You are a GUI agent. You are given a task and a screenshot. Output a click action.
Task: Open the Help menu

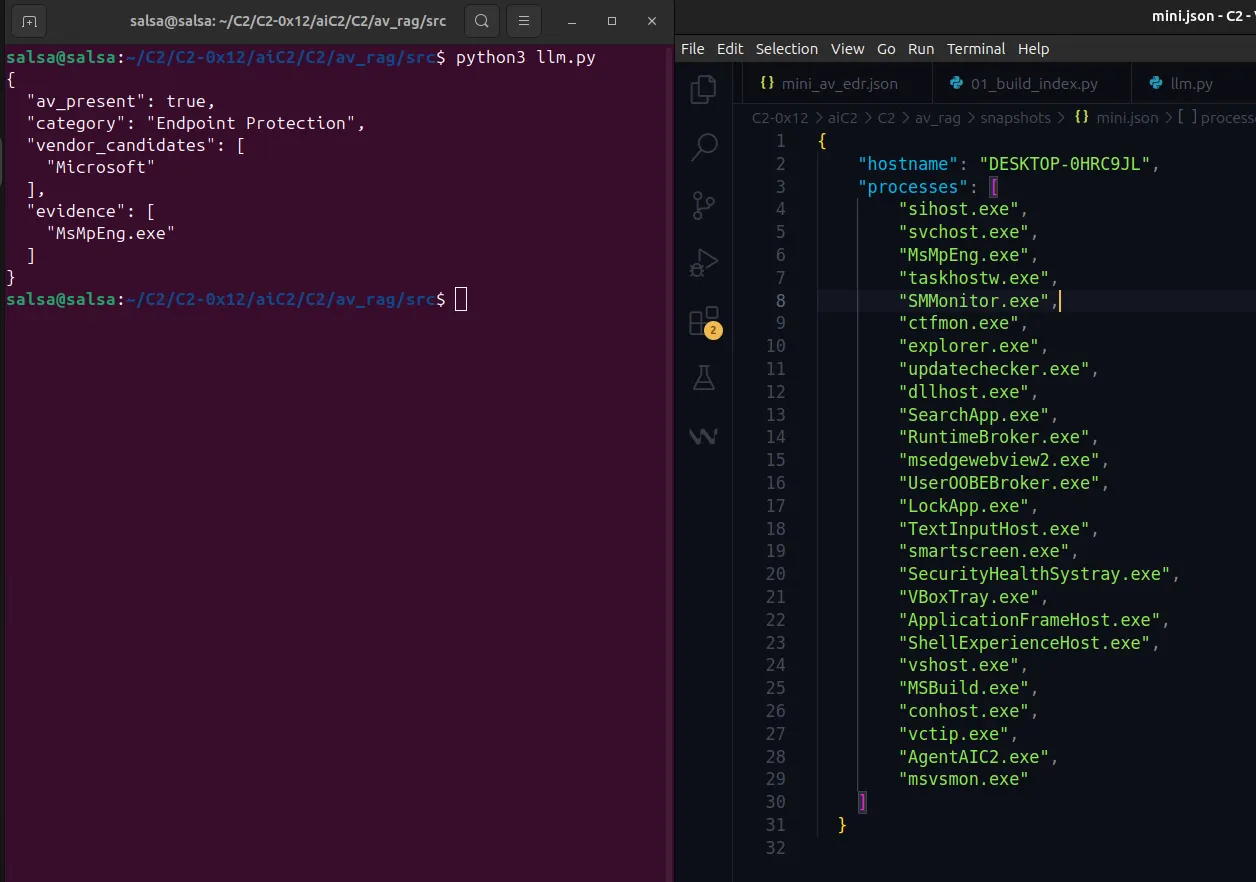tap(1034, 48)
